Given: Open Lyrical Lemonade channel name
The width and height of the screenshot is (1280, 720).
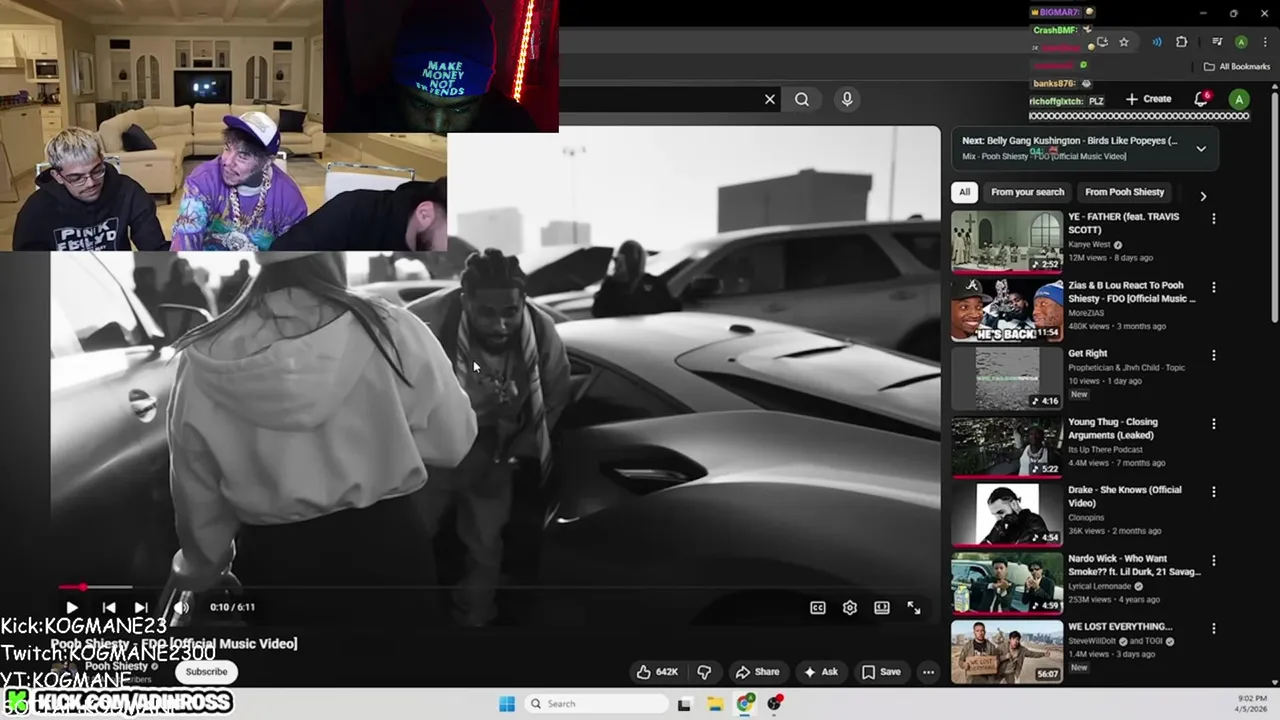Looking at the screenshot, I should (1099, 586).
